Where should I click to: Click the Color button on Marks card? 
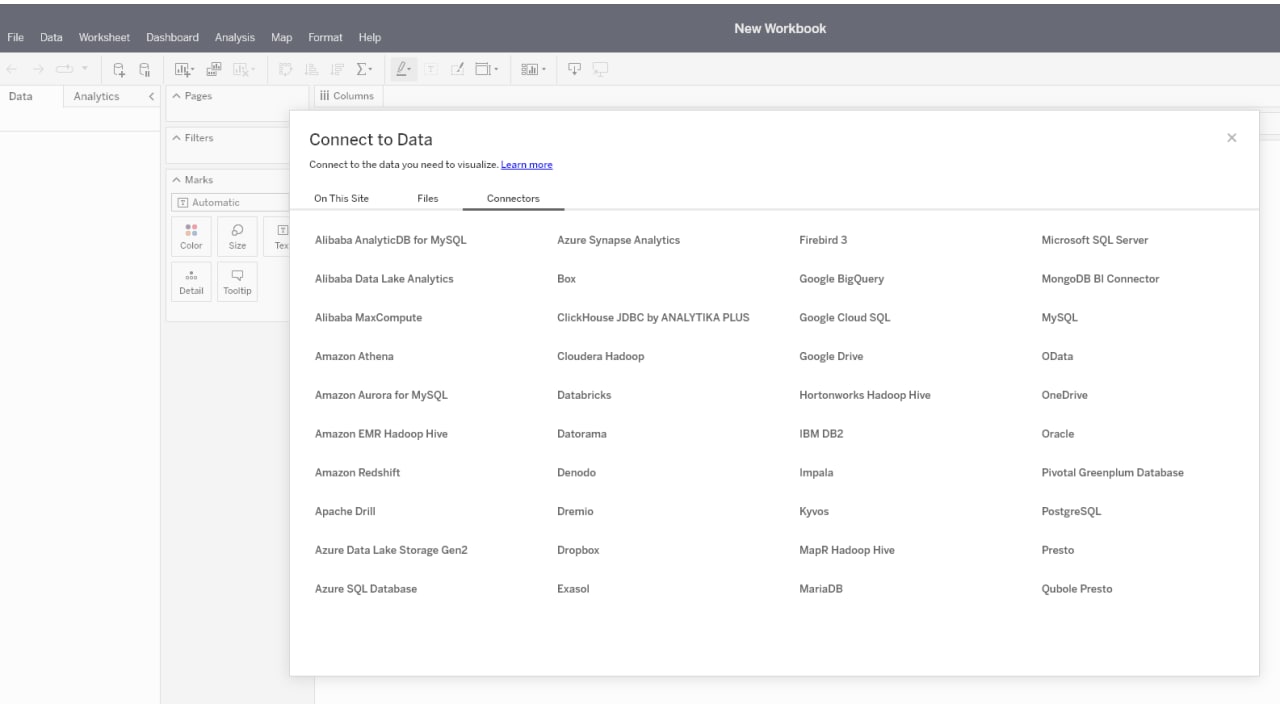pyautogui.click(x=191, y=236)
